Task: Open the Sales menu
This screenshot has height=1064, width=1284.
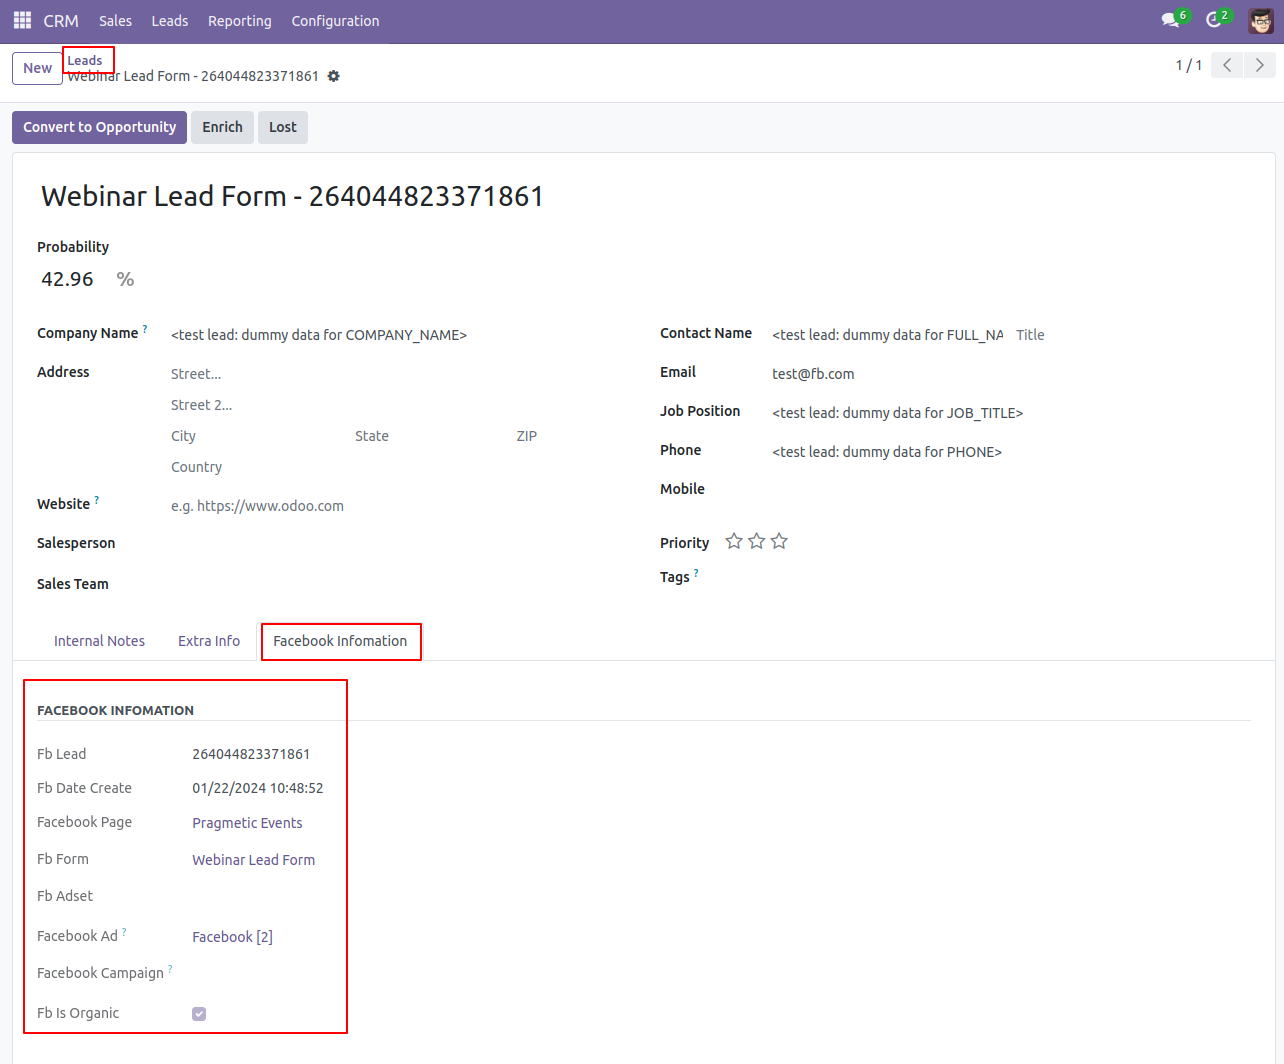Action: pyautogui.click(x=115, y=20)
